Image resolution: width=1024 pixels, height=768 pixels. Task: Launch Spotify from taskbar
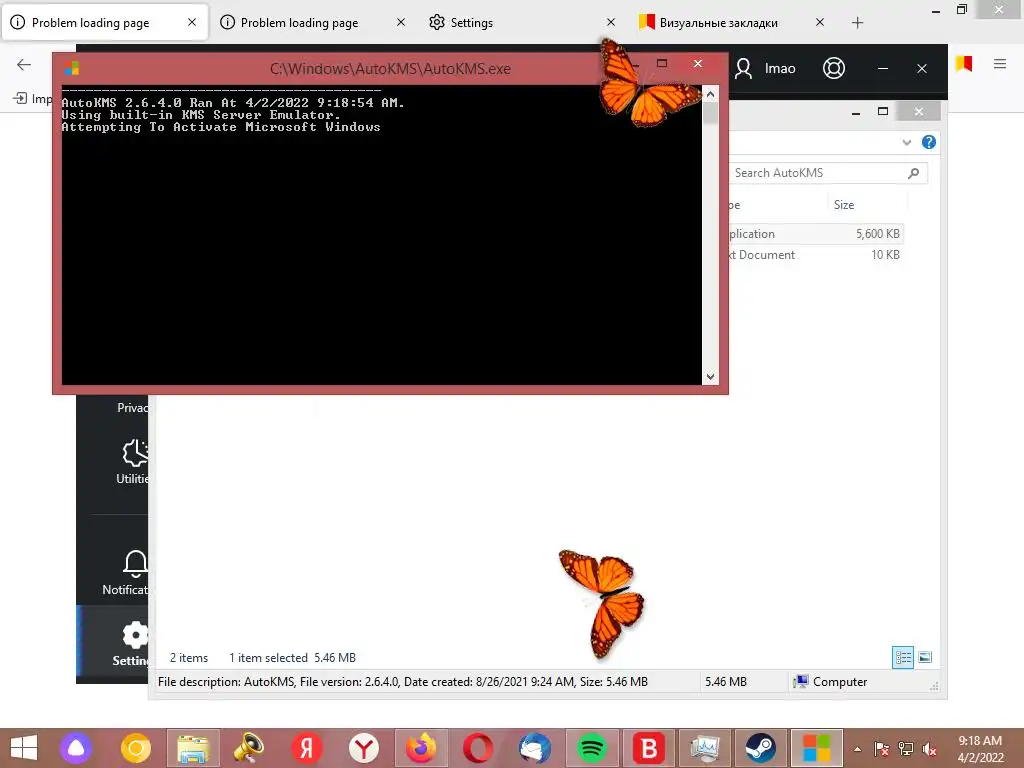click(x=592, y=748)
